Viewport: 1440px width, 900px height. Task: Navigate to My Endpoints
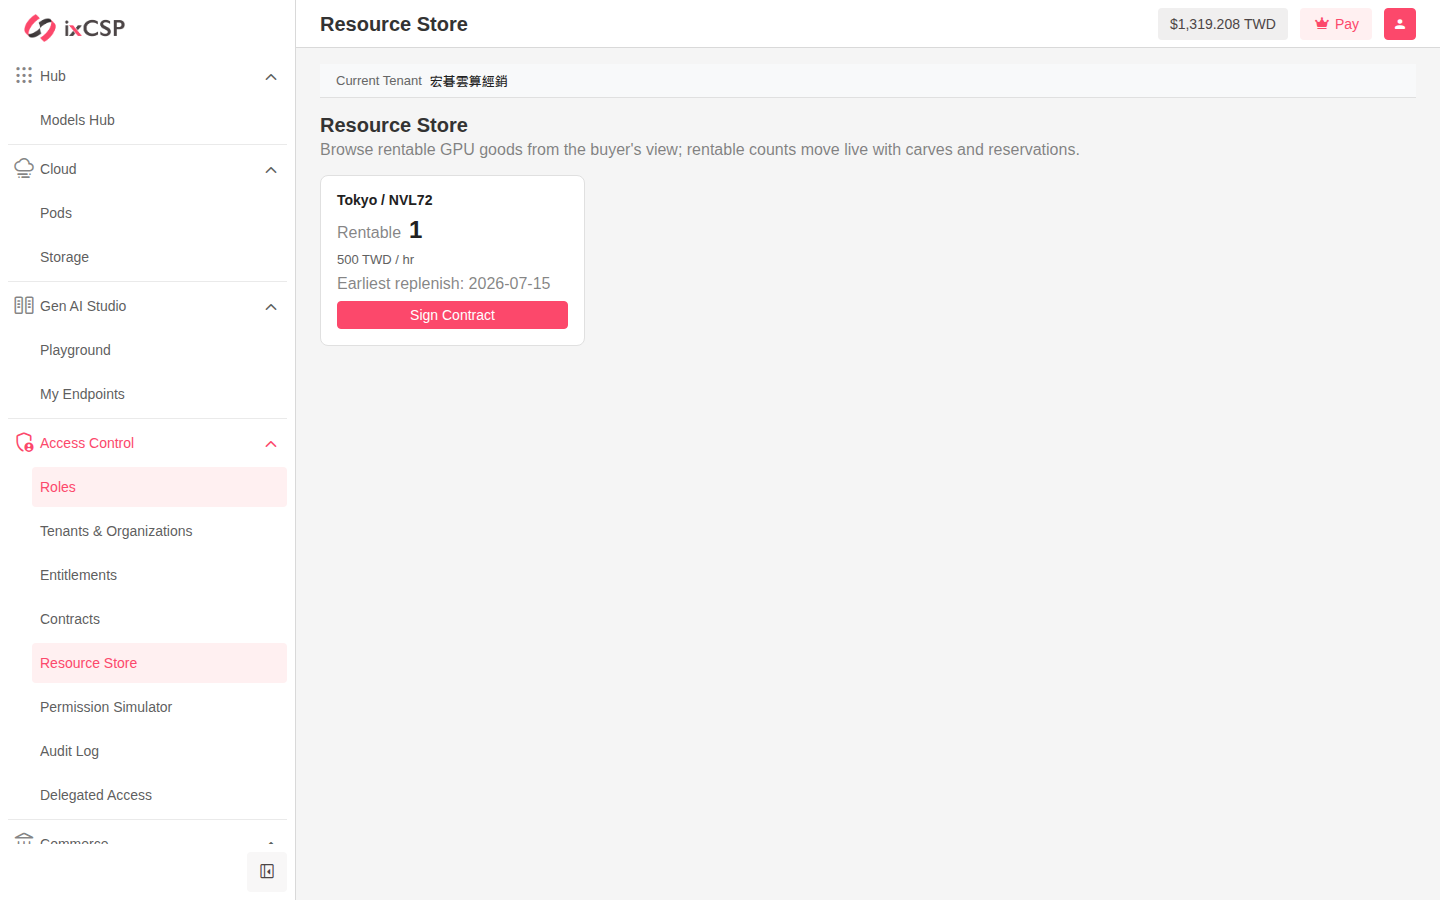click(x=159, y=394)
